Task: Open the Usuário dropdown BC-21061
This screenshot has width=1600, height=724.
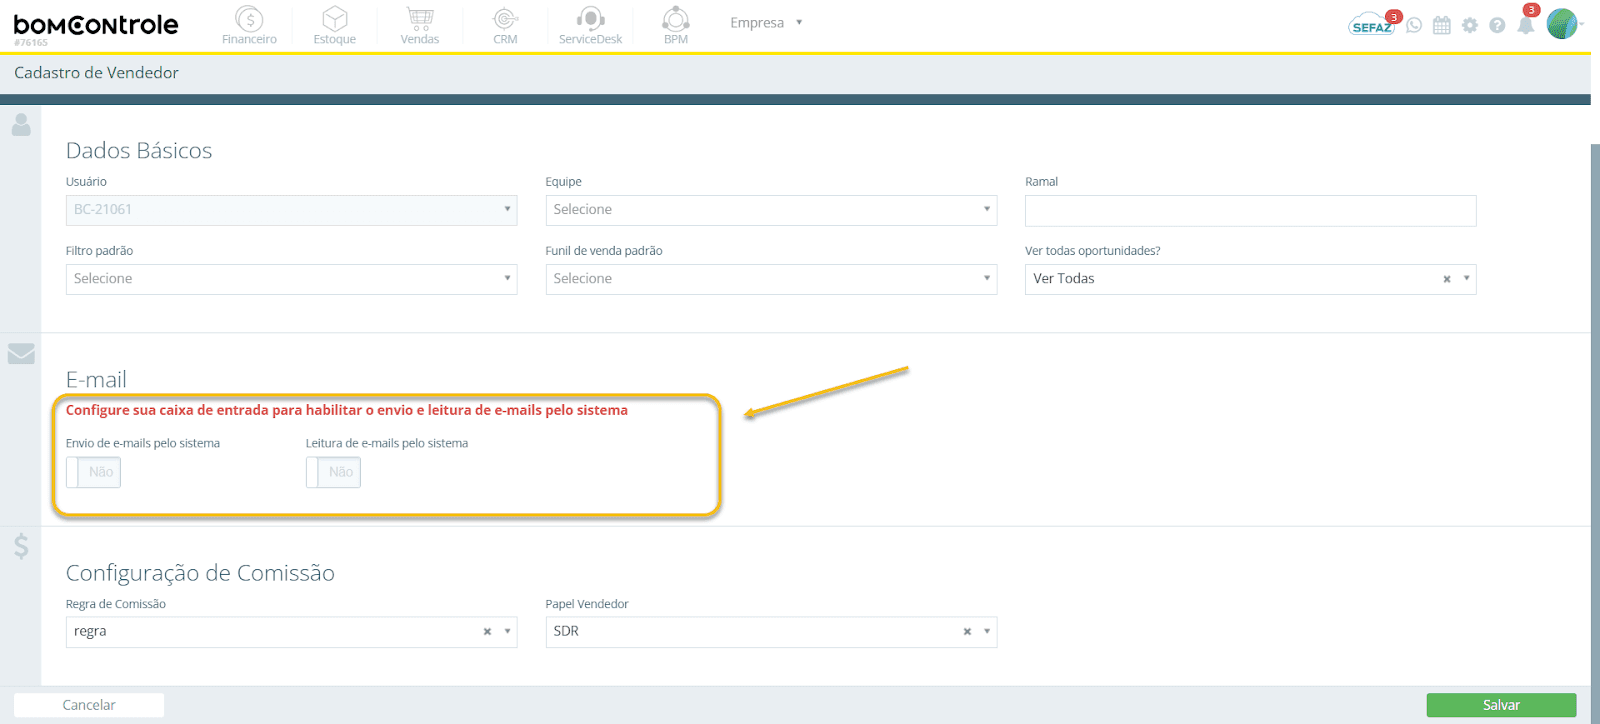Action: pyautogui.click(x=291, y=210)
